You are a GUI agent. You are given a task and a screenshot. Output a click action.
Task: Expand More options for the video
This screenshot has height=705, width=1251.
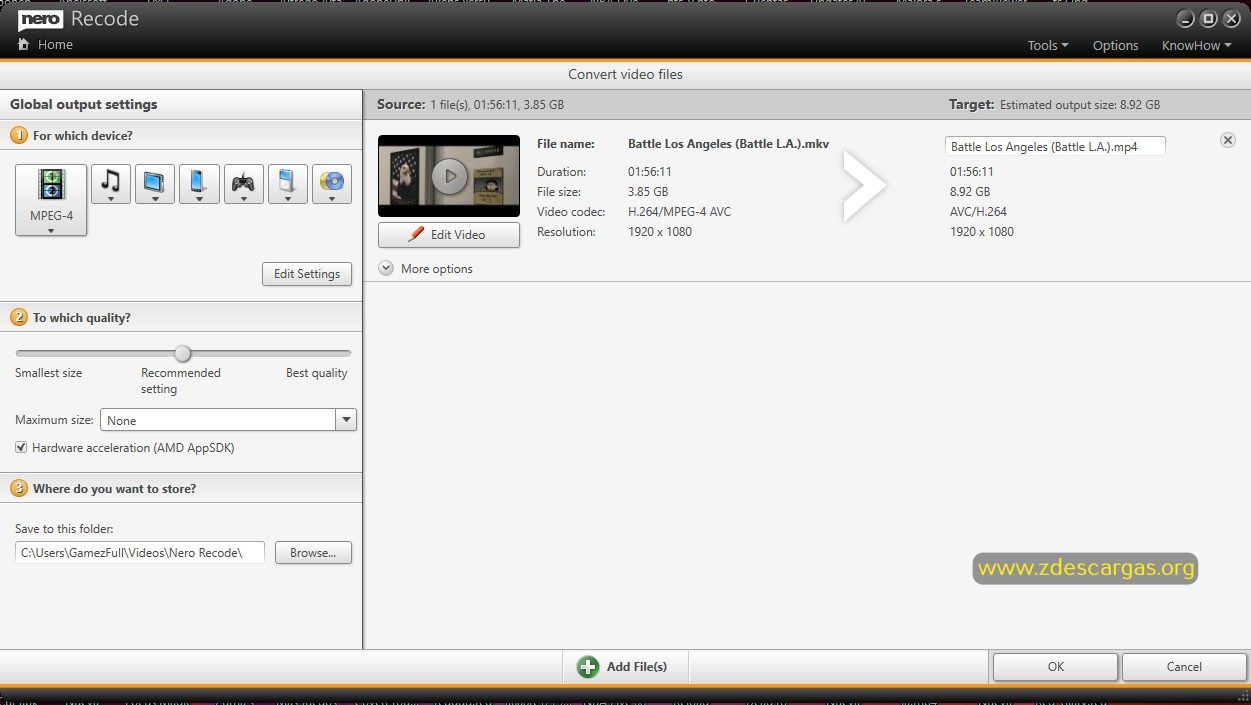pos(426,269)
